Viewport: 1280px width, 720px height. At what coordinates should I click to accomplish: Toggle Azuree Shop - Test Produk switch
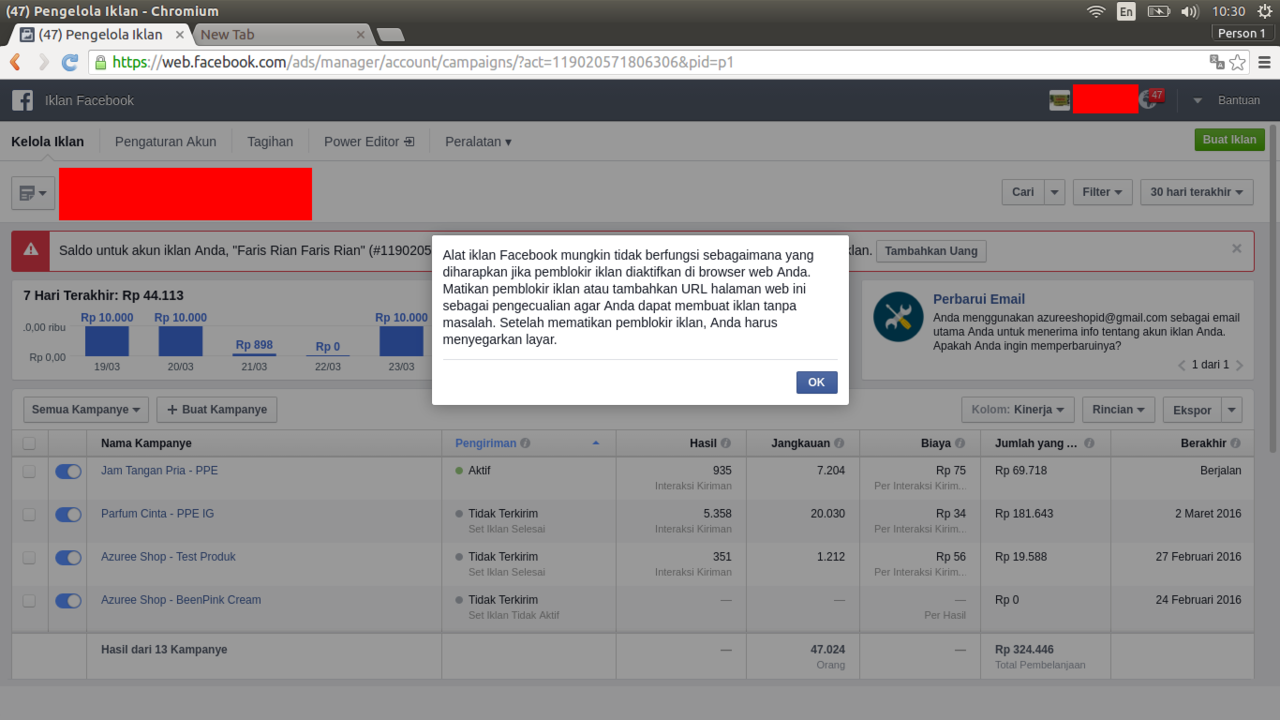click(68, 557)
